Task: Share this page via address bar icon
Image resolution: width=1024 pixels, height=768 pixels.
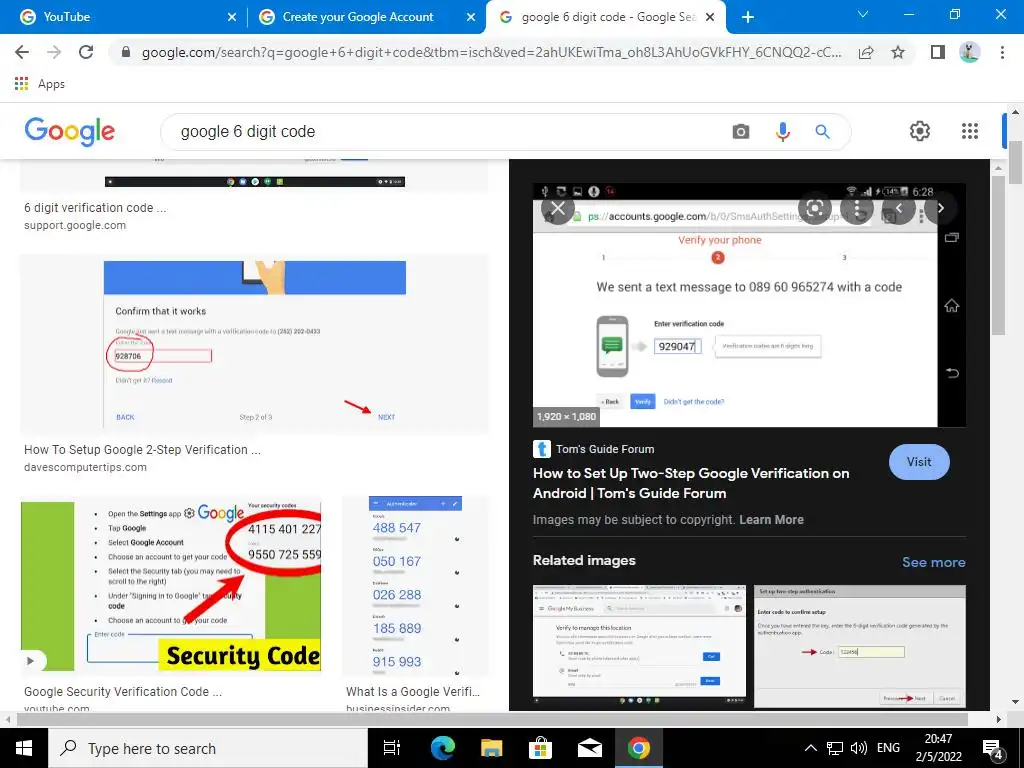Action: [x=866, y=52]
